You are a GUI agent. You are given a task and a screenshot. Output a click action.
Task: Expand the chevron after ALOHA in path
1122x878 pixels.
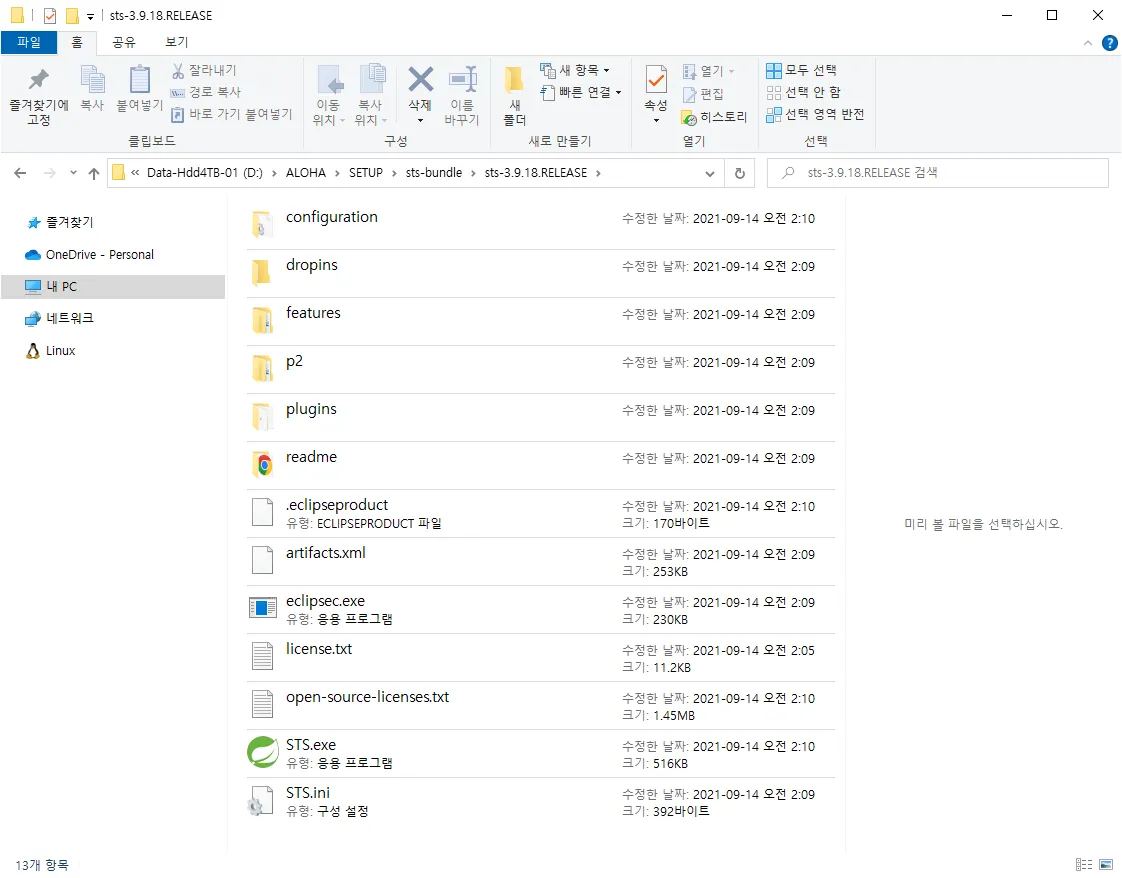click(338, 173)
